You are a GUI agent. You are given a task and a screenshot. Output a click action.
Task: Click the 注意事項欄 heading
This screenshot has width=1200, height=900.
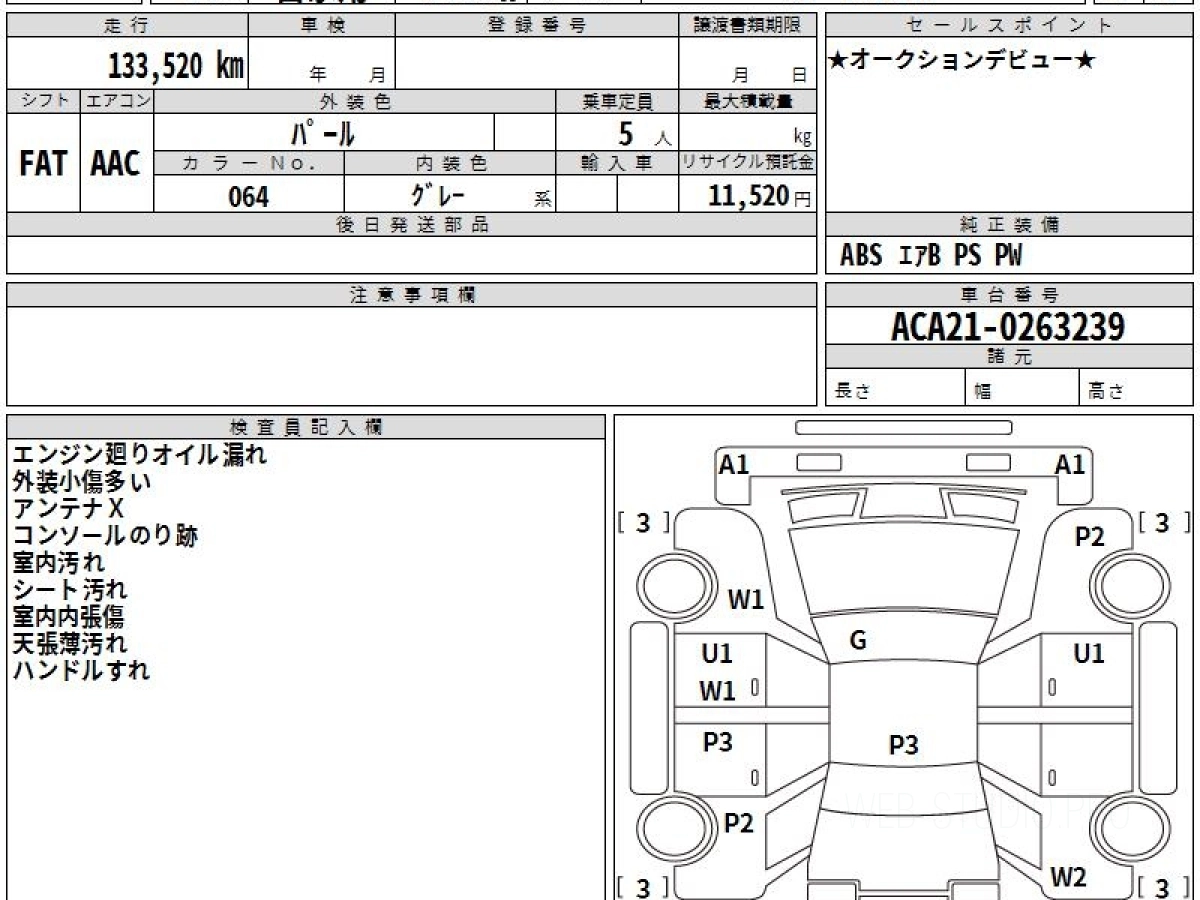pos(411,295)
